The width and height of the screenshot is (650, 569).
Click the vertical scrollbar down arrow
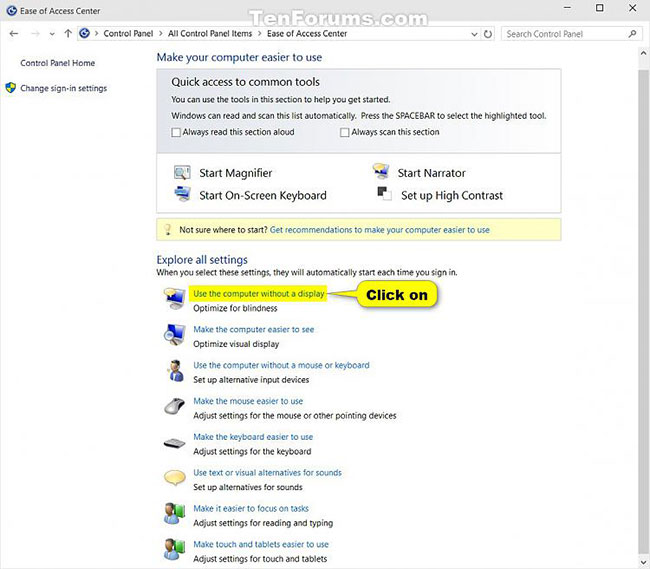click(643, 562)
